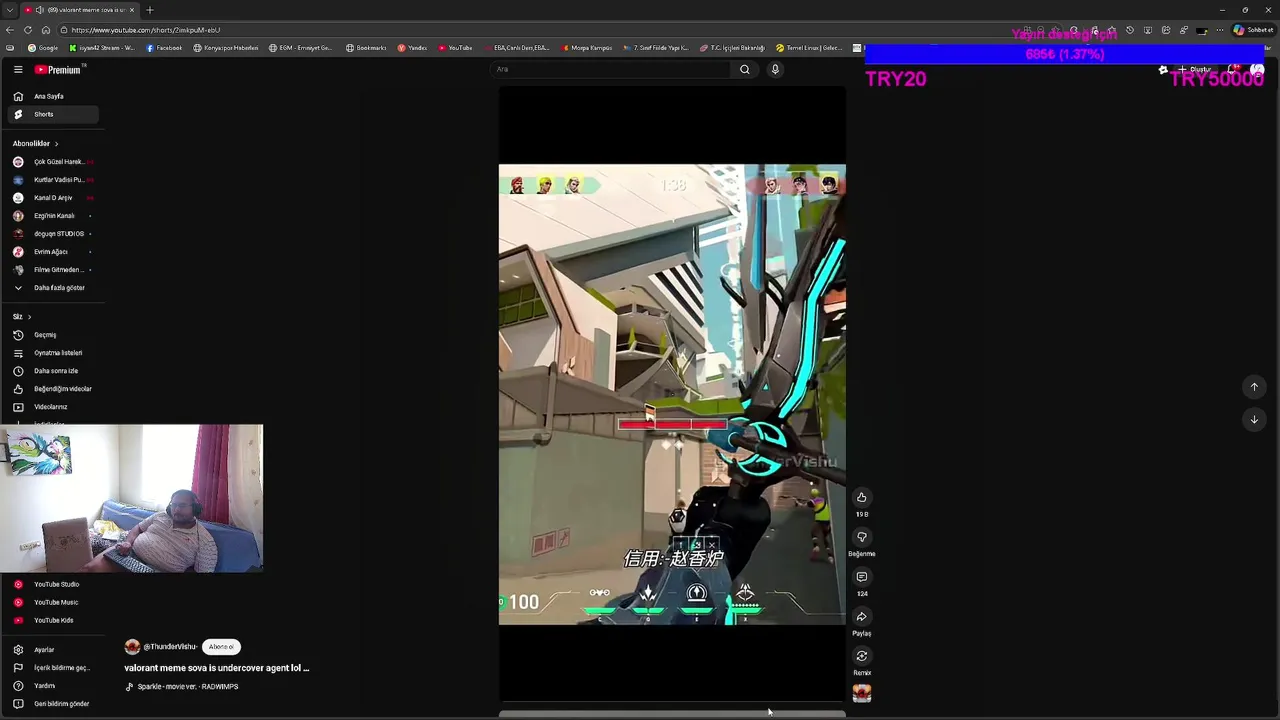This screenshot has height=720, width=1280.
Task: Open Ezgi'nin Kanalı subscription
Action: (53, 216)
